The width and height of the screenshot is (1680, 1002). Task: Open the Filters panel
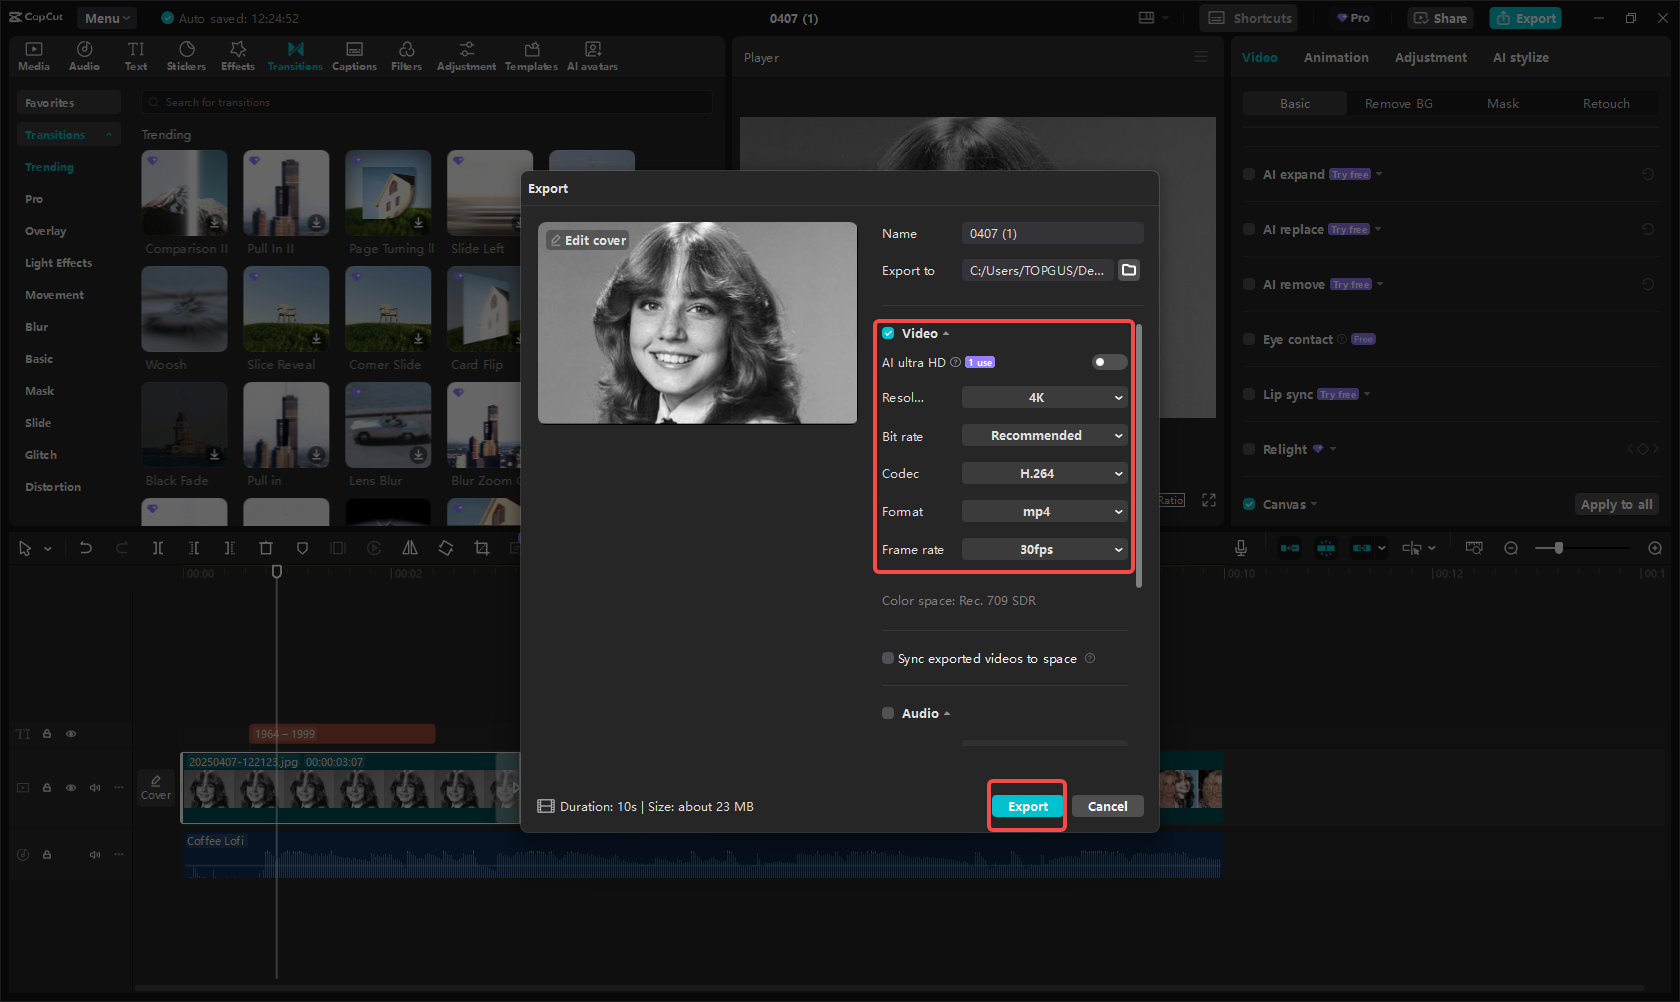406,55
